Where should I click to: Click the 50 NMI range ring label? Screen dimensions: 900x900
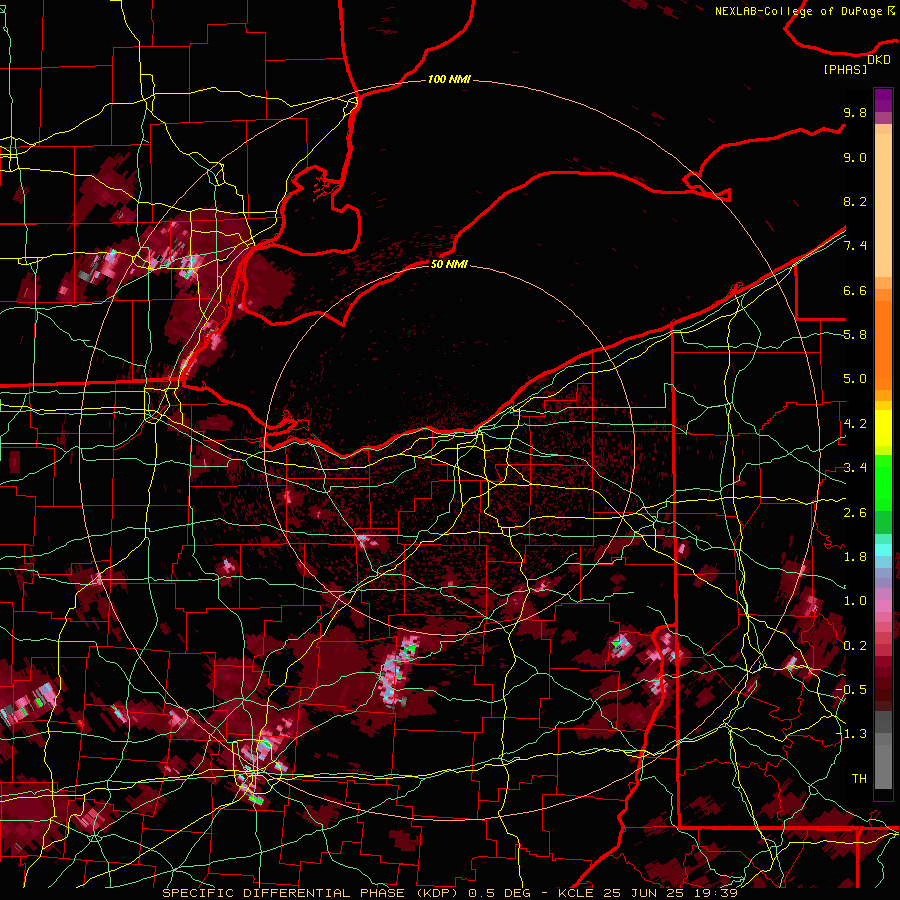[449, 264]
